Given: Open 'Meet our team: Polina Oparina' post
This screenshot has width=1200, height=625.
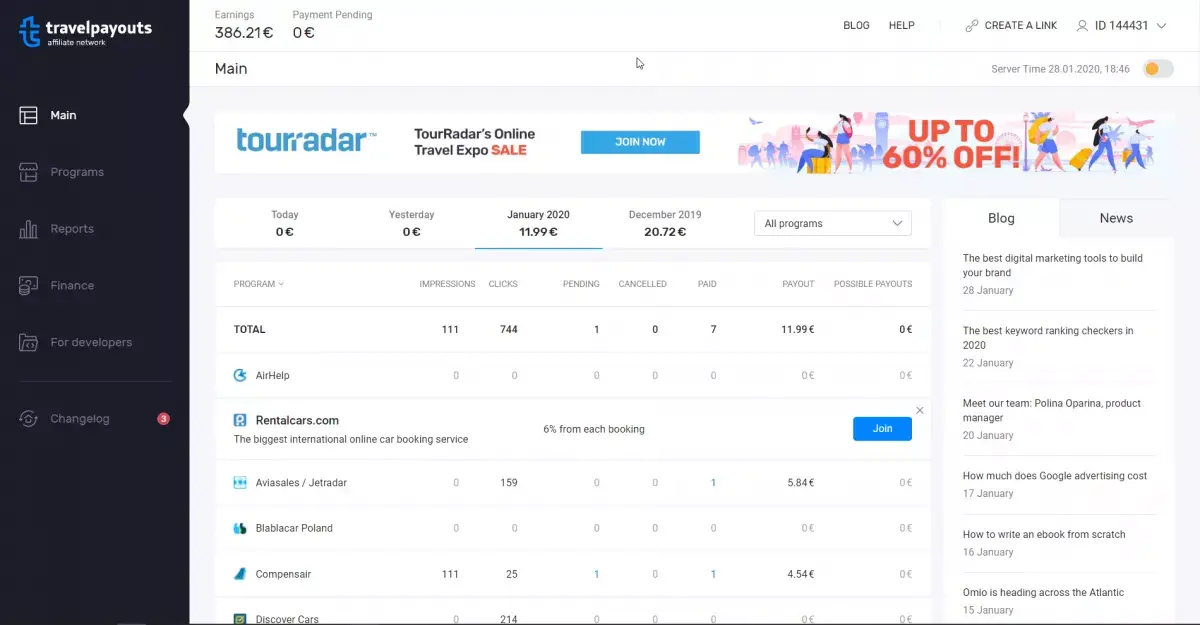Looking at the screenshot, I should 1052,411.
